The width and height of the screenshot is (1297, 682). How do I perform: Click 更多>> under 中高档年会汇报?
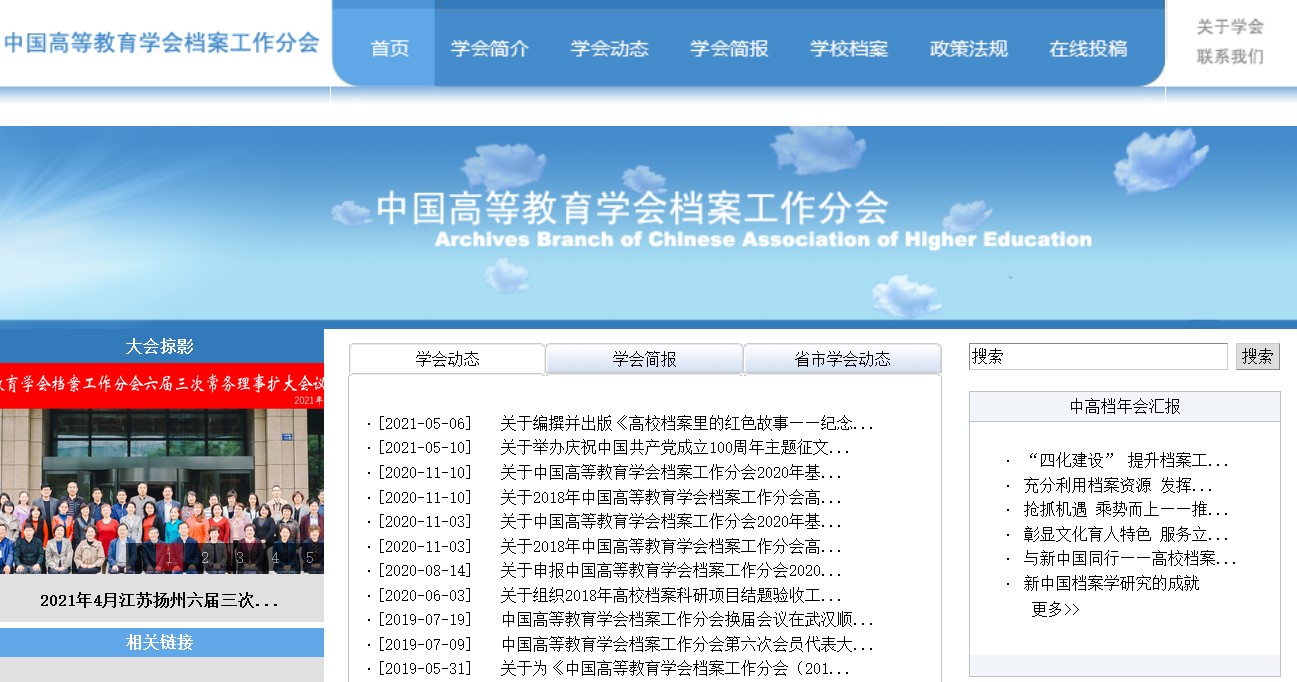pyautogui.click(x=1056, y=609)
